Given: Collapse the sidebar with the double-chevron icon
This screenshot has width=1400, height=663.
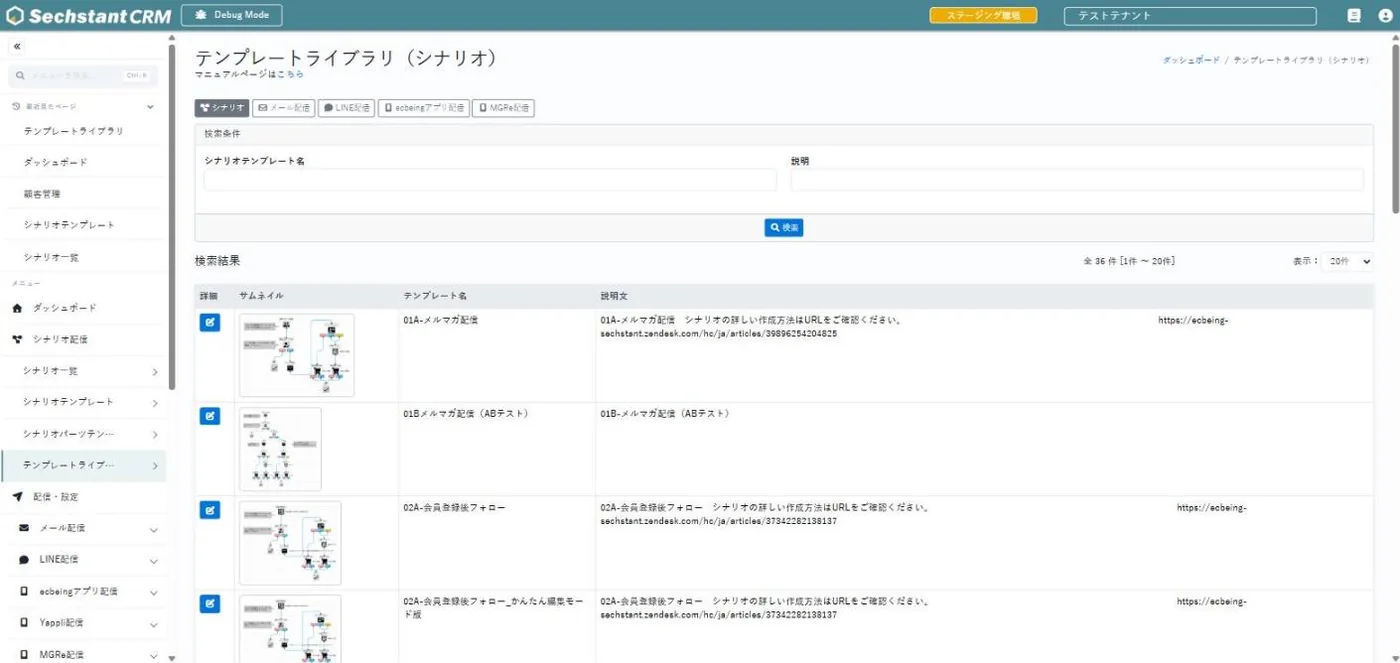Looking at the screenshot, I should click(x=17, y=47).
